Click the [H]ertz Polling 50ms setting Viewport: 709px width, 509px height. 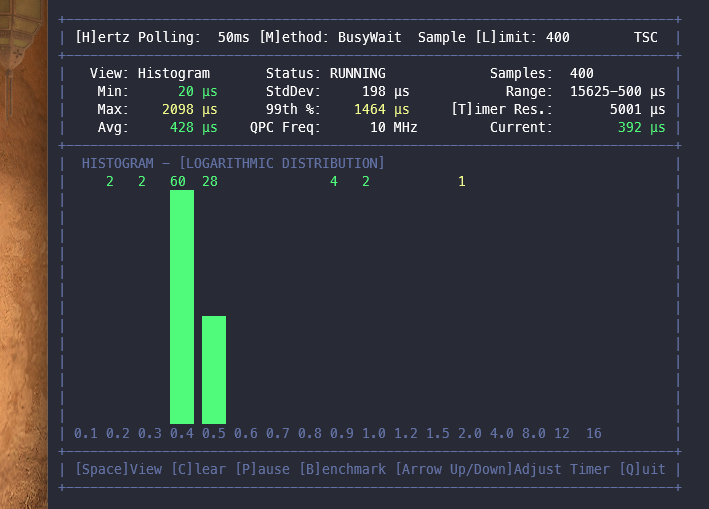click(x=162, y=38)
